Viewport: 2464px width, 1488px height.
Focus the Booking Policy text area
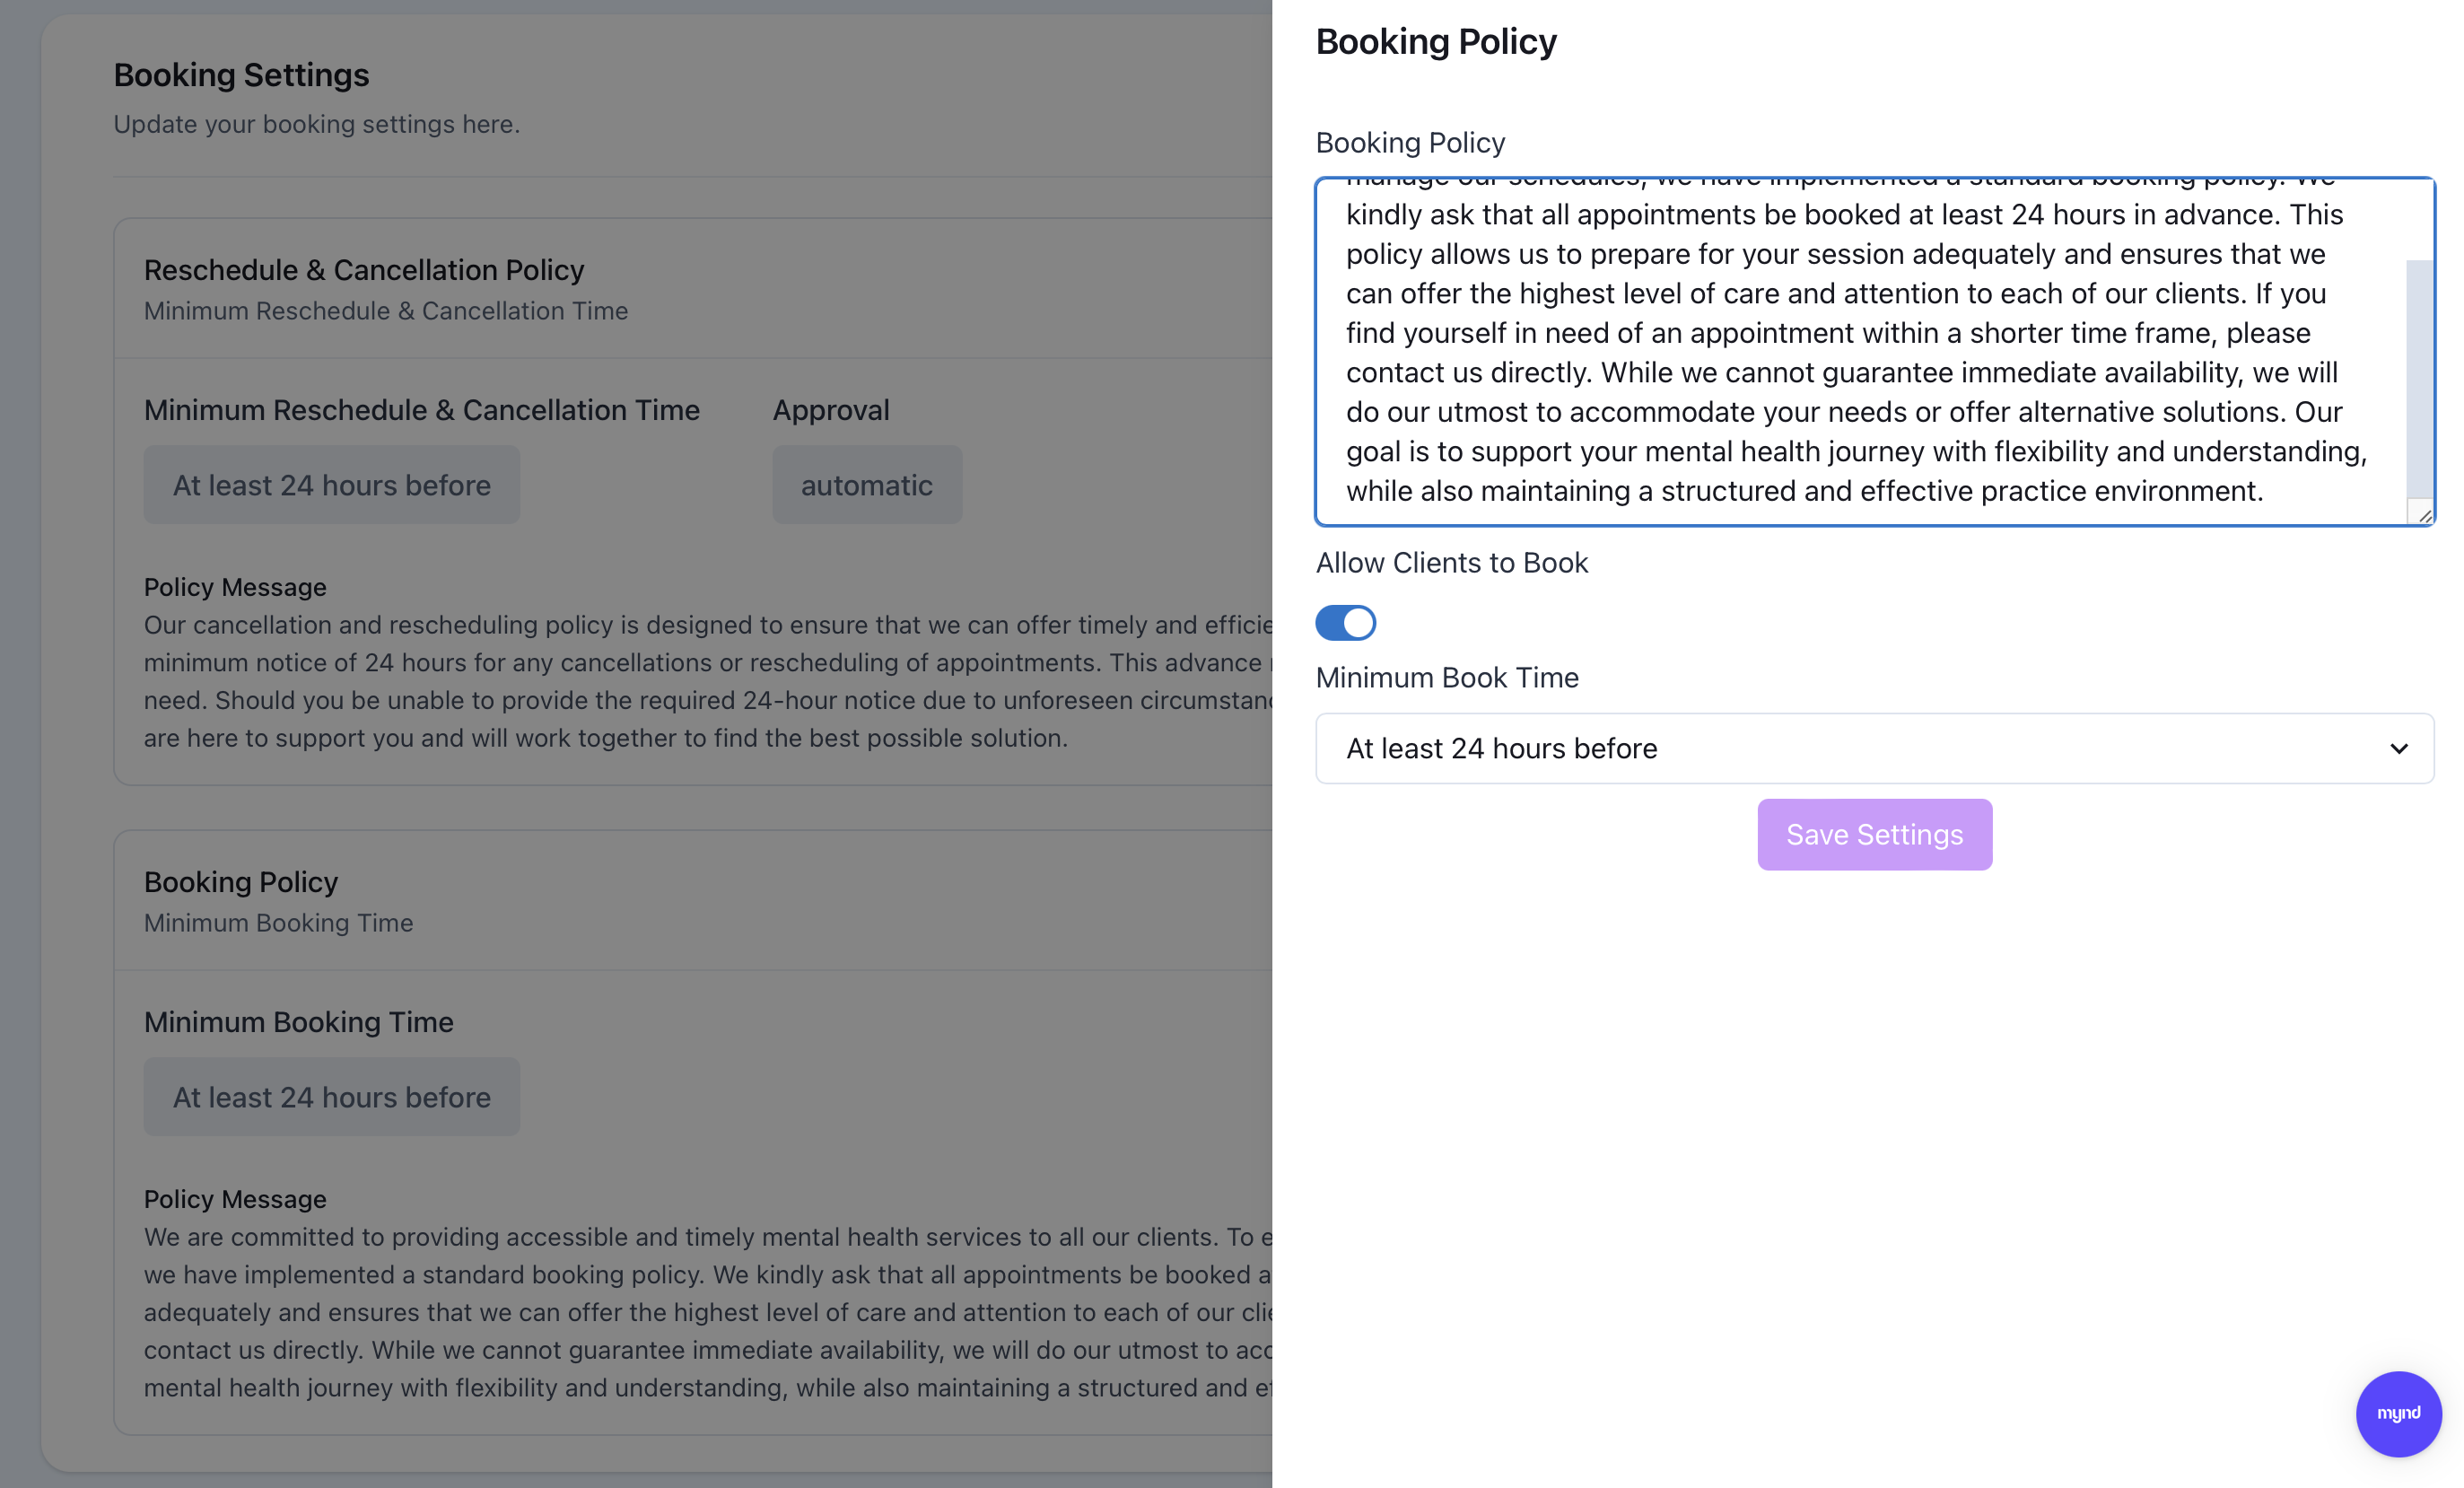click(1860, 350)
